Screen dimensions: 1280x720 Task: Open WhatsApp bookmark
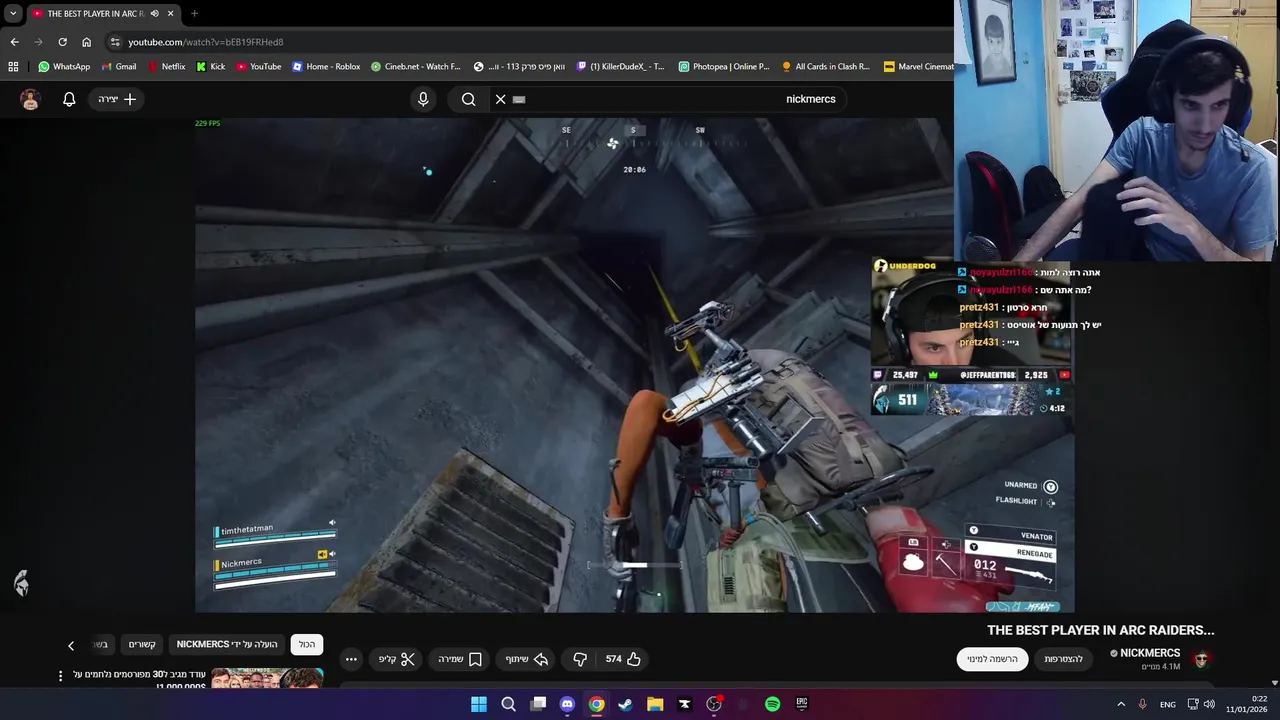coord(64,67)
